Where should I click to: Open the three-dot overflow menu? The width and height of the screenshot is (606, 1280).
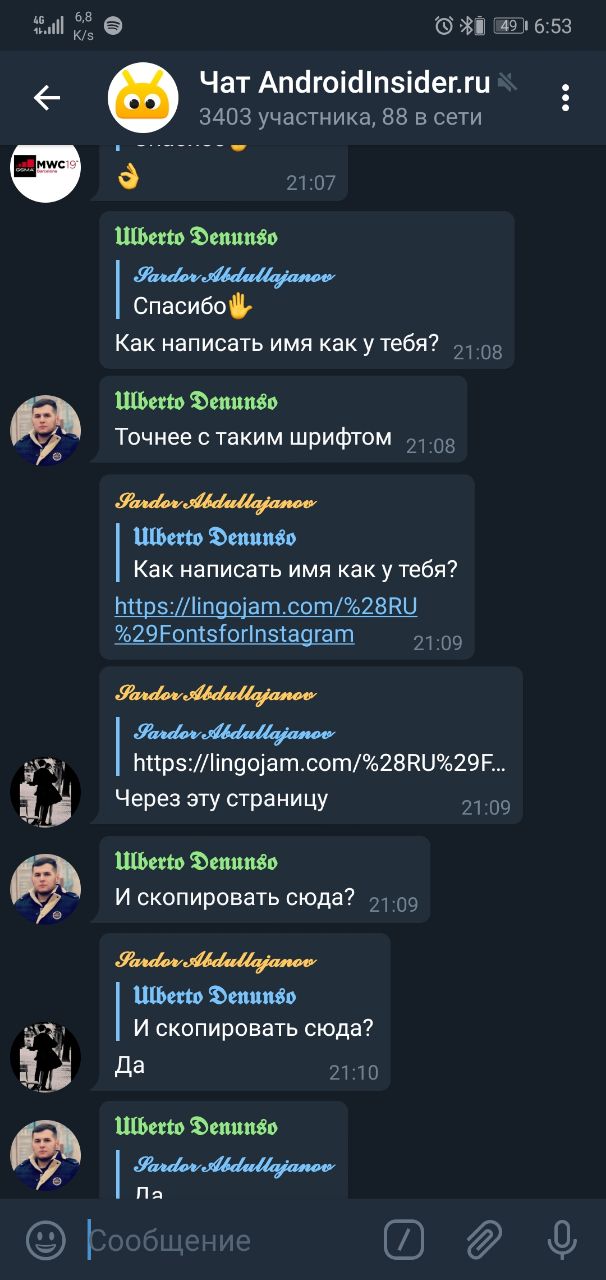pyautogui.click(x=565, y=97)
